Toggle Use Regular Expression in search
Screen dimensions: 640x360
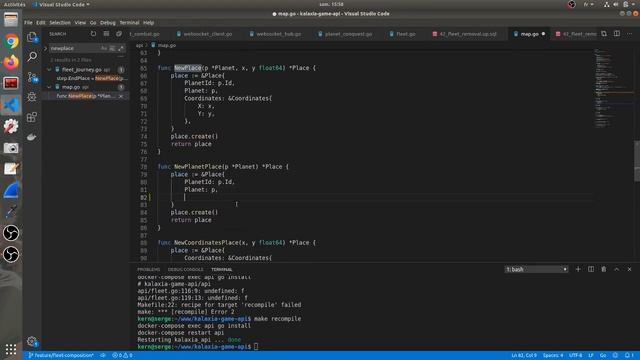tap(121, 48)
